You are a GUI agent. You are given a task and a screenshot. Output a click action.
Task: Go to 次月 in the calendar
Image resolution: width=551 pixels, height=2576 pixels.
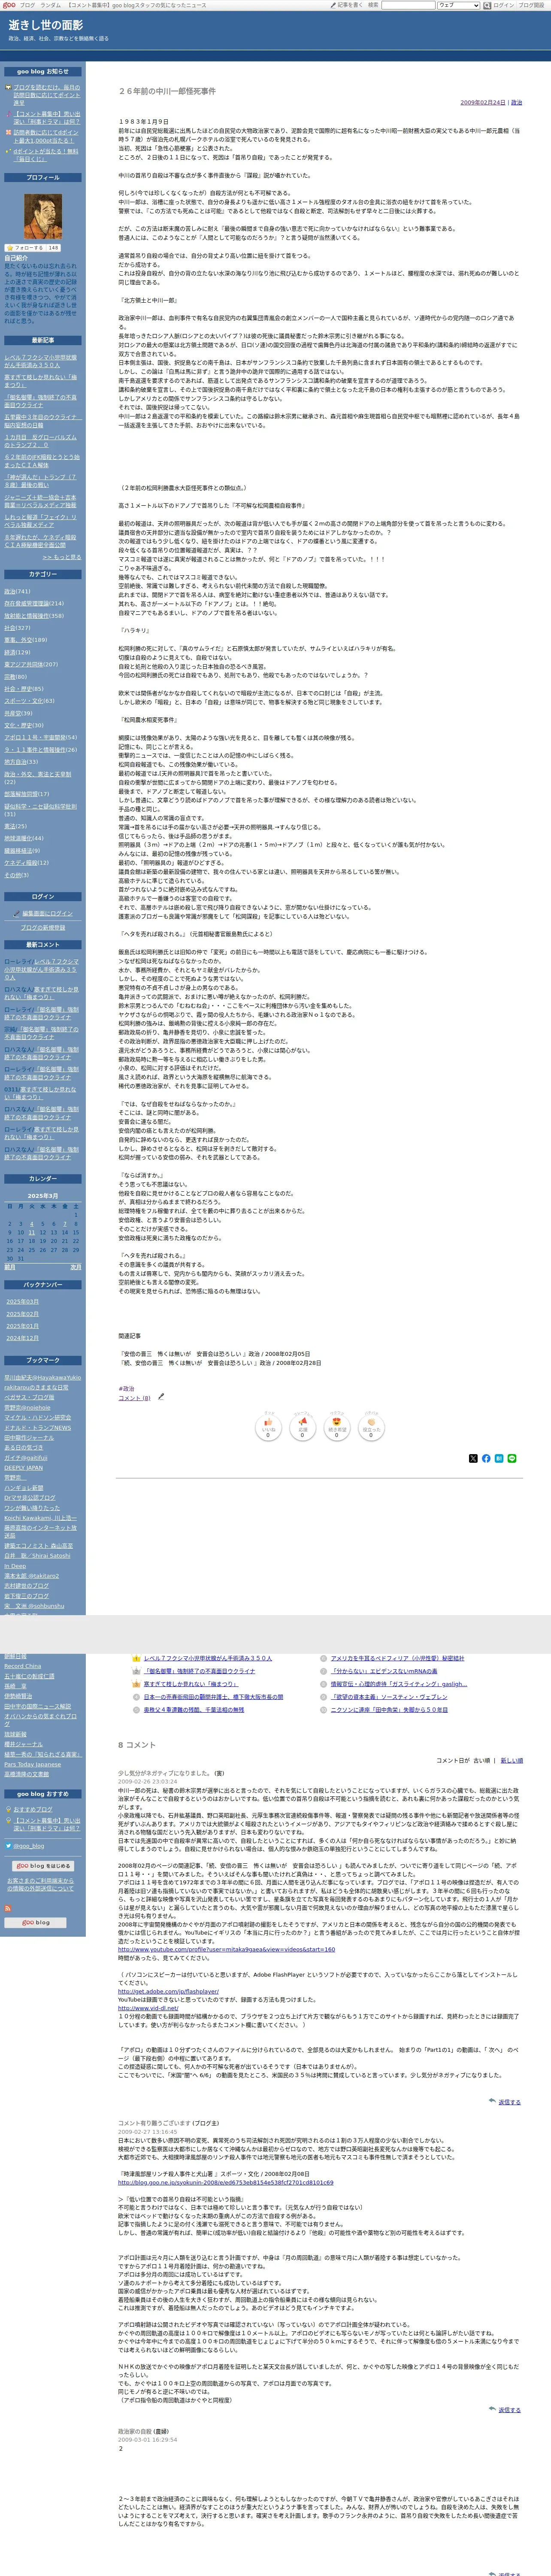(75, 1266)
